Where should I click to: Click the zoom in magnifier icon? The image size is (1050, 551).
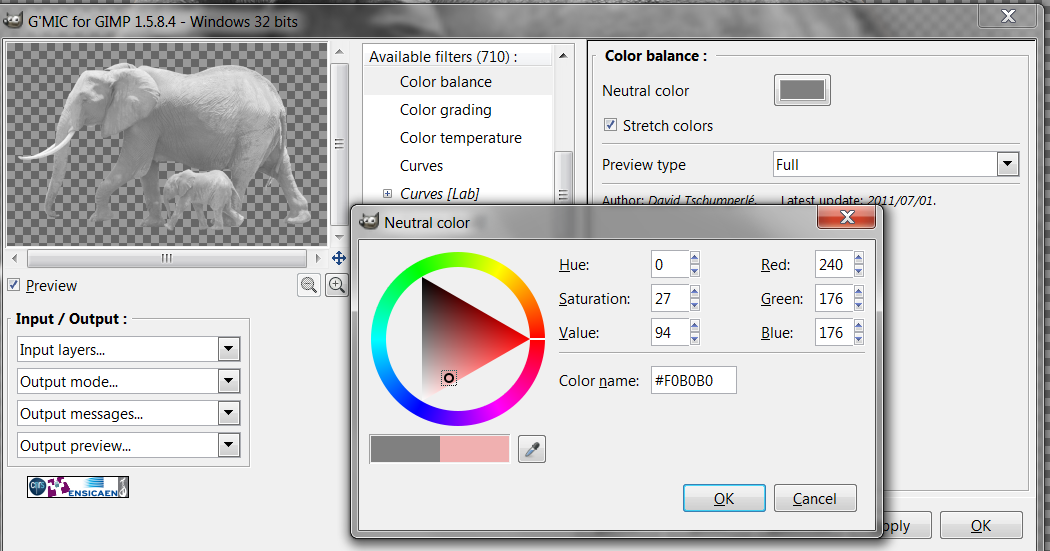click(x=337, y=285)
